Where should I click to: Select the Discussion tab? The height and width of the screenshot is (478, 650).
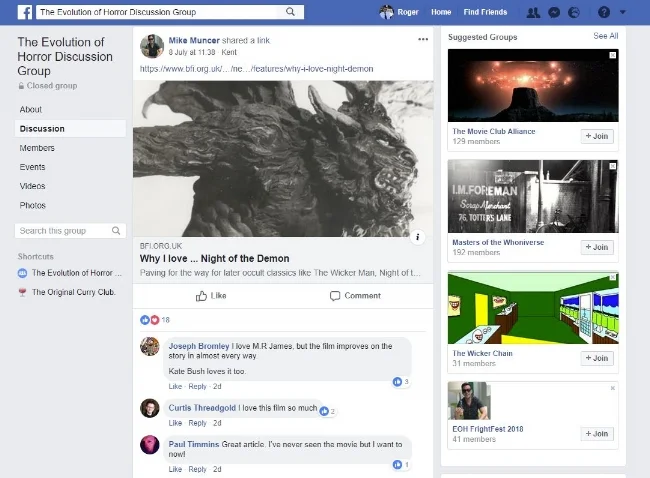70,129
